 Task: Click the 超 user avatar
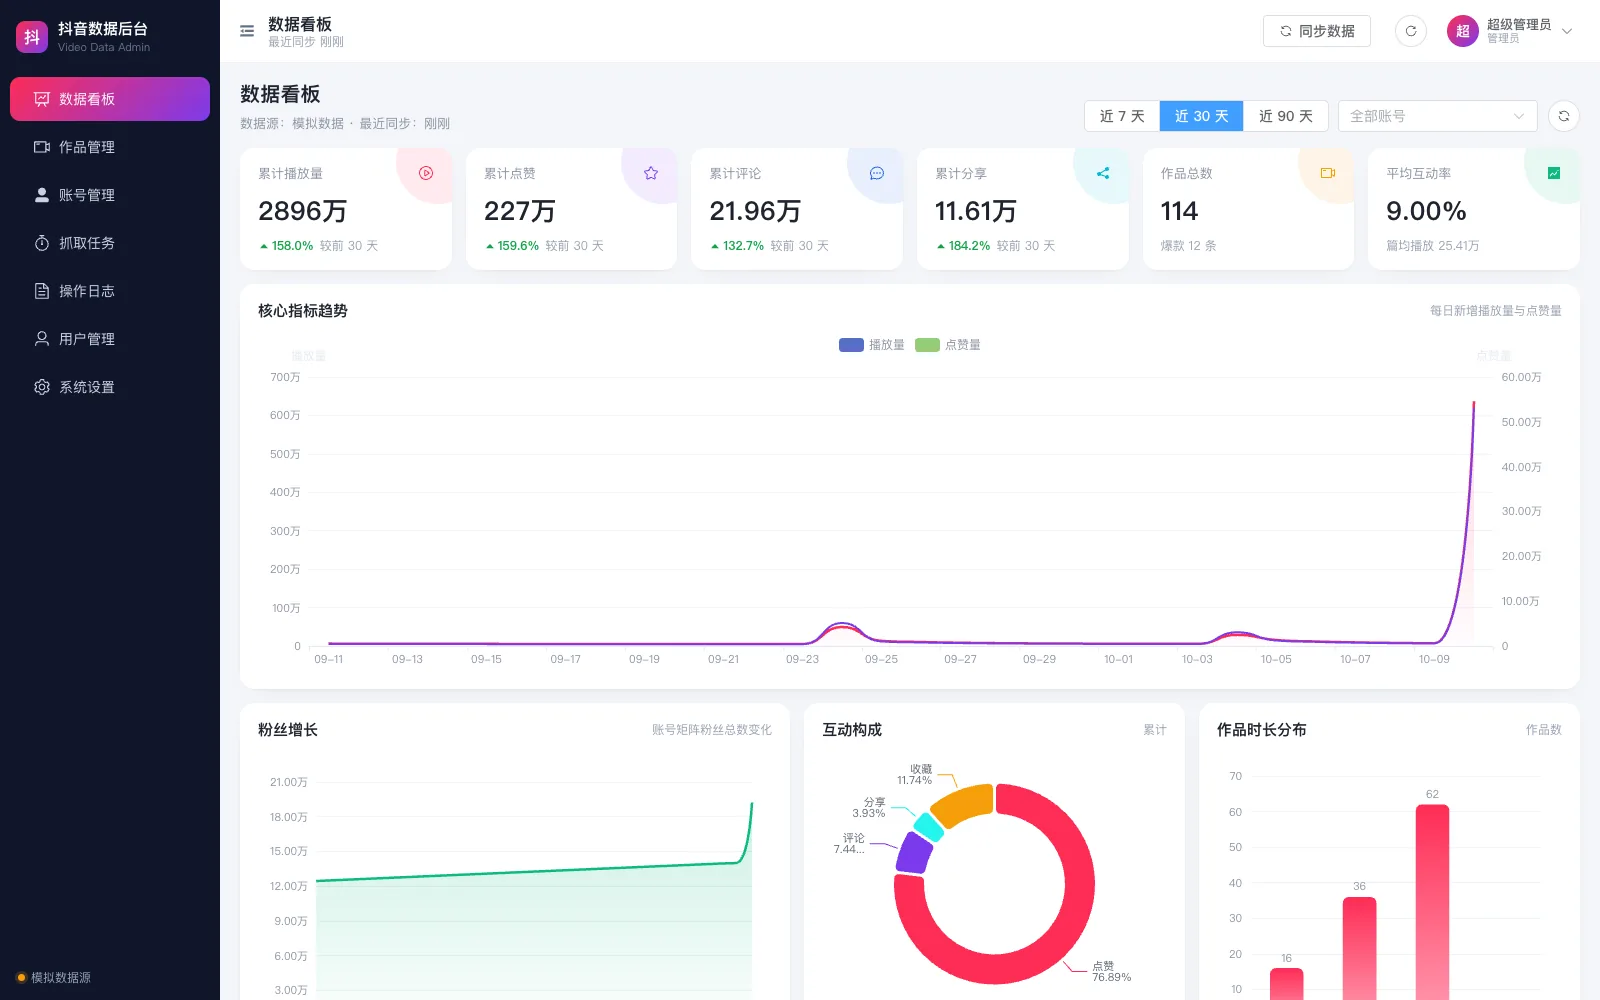(x=1463, y=31)
